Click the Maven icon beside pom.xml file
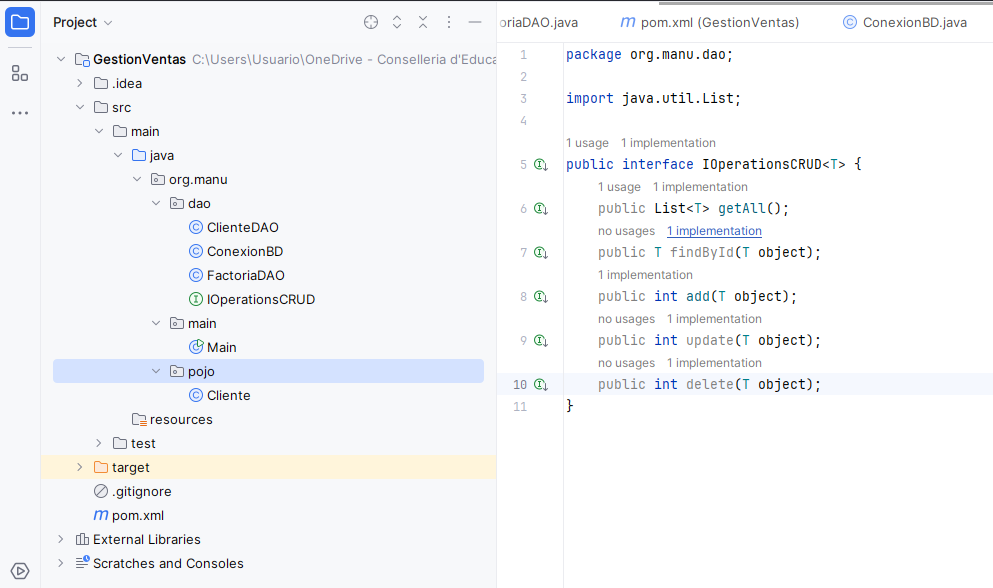This screenshot has height=588, width=993. pyautogui.click(x=101, y=516)
